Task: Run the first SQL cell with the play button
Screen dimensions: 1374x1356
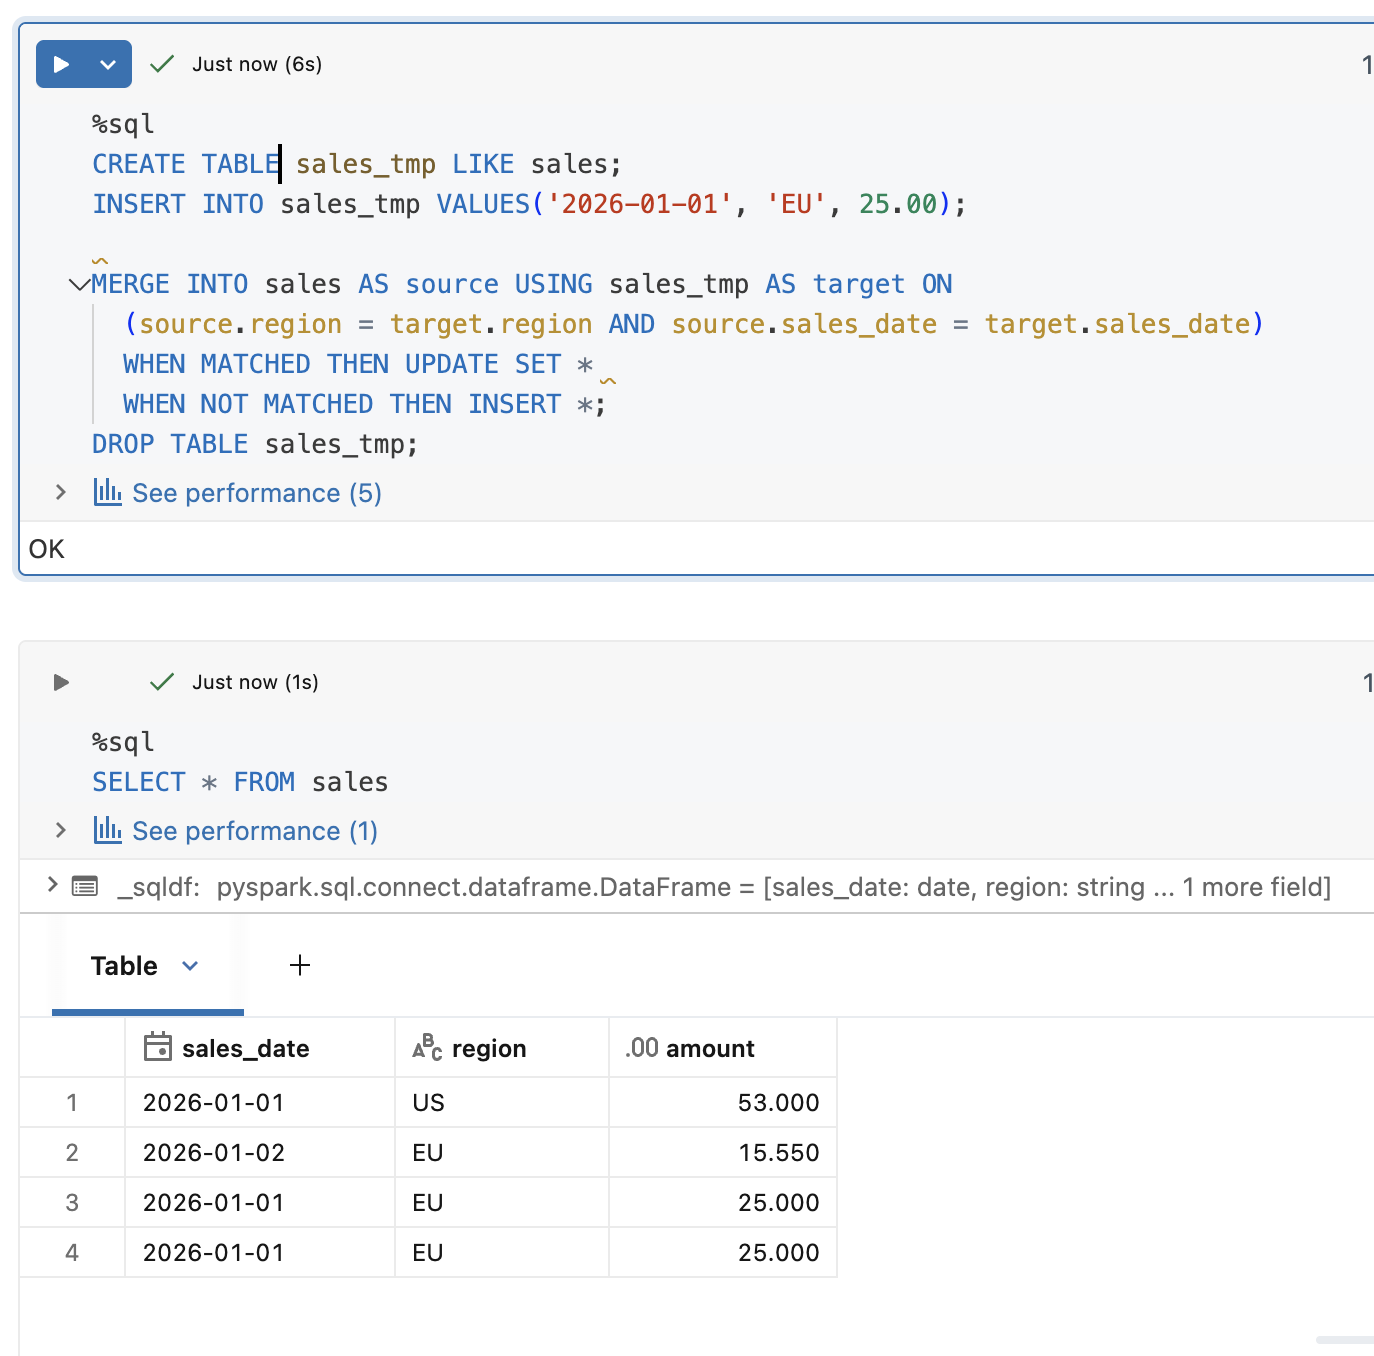Action: click(61, 64)
